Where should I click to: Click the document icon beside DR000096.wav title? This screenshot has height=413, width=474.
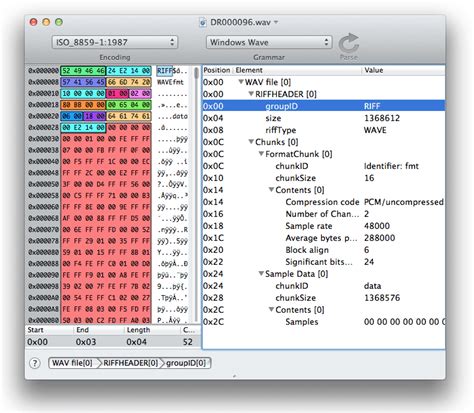202,22
